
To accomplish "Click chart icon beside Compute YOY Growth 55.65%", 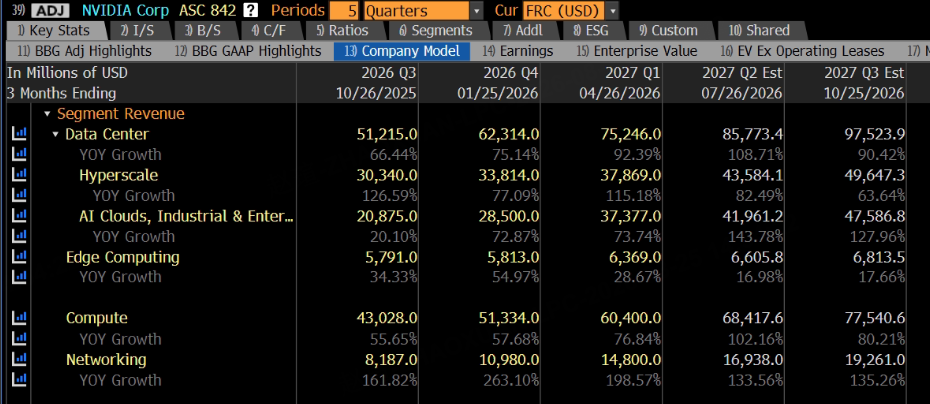I will [x=19, y=339].
